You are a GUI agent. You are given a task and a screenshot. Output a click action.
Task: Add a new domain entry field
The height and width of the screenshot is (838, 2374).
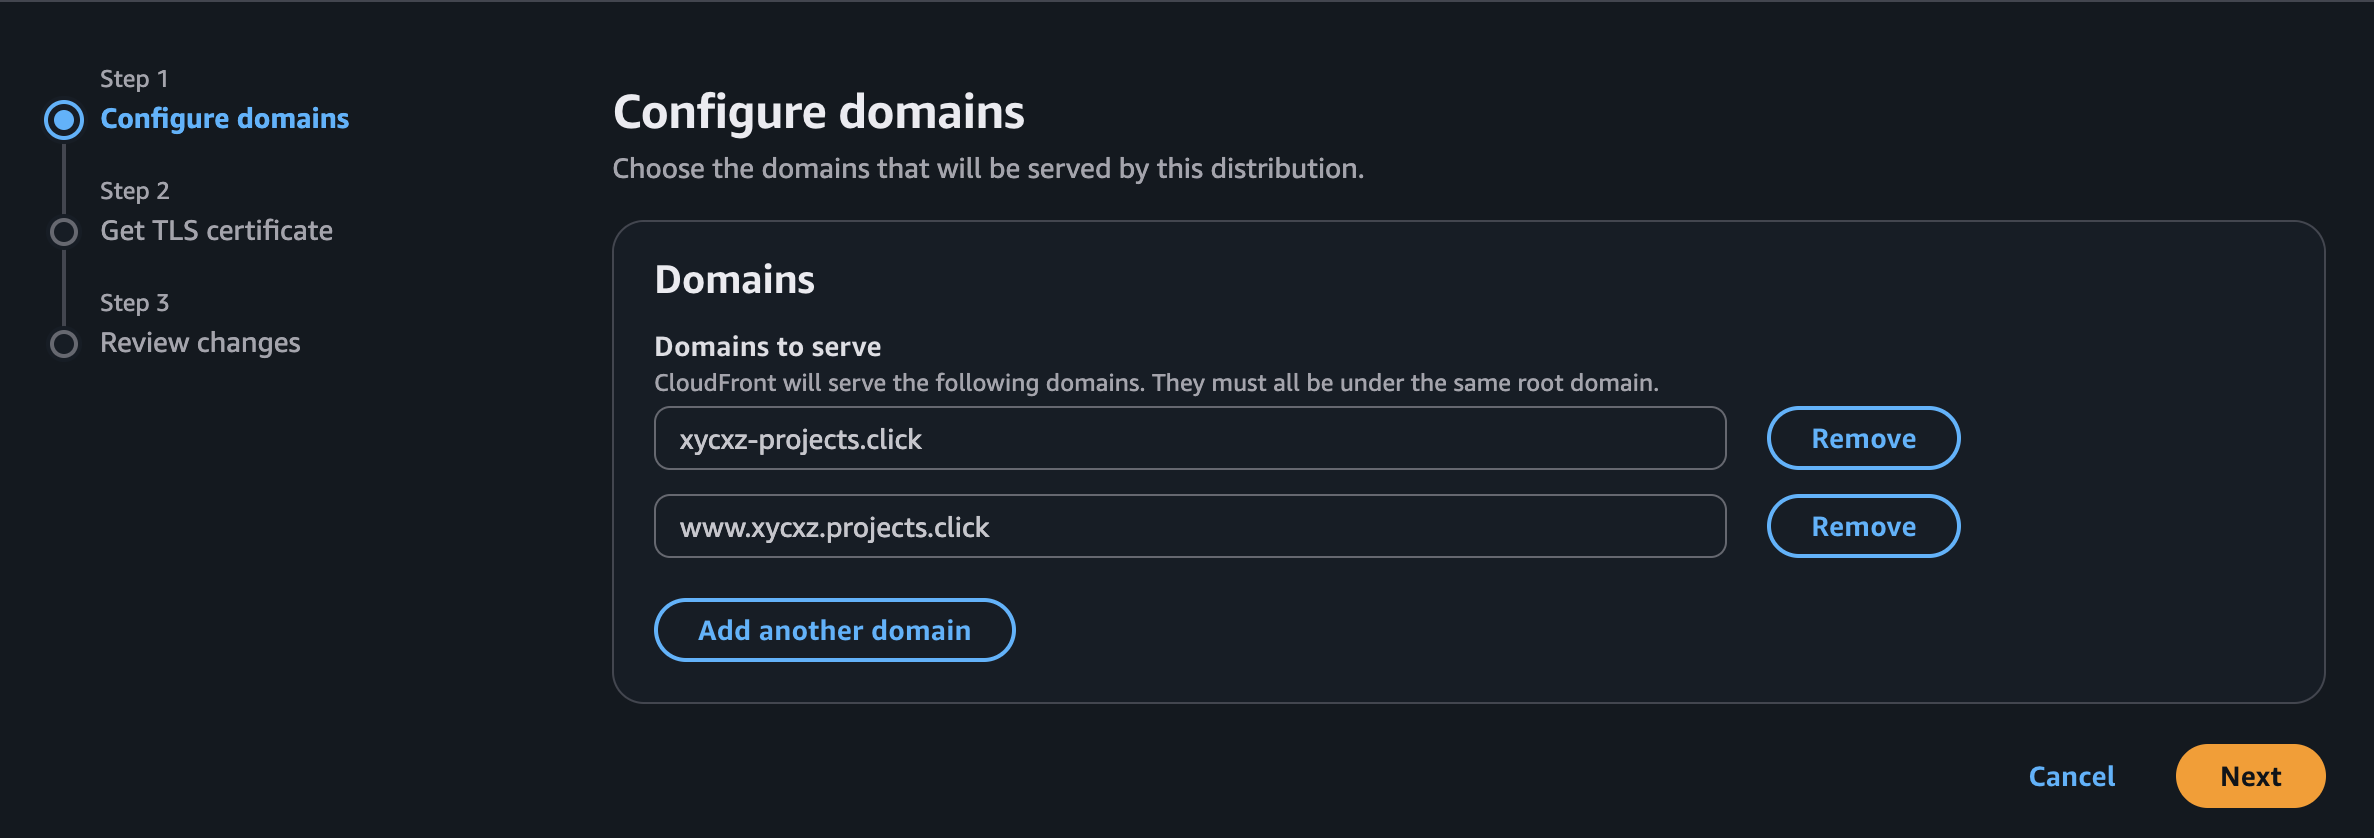tap(834, 629)
